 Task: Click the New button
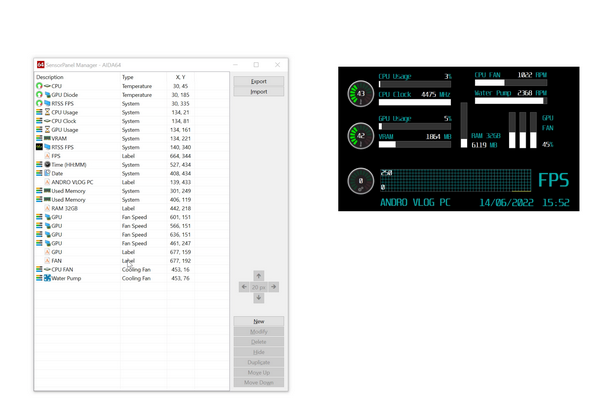tap(258, 321)
